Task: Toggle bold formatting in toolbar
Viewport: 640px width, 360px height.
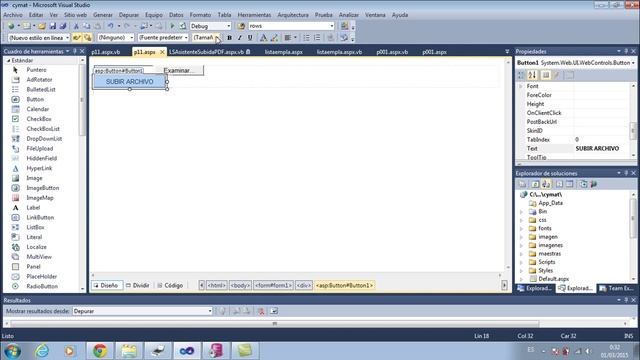Action: point(229,38)
